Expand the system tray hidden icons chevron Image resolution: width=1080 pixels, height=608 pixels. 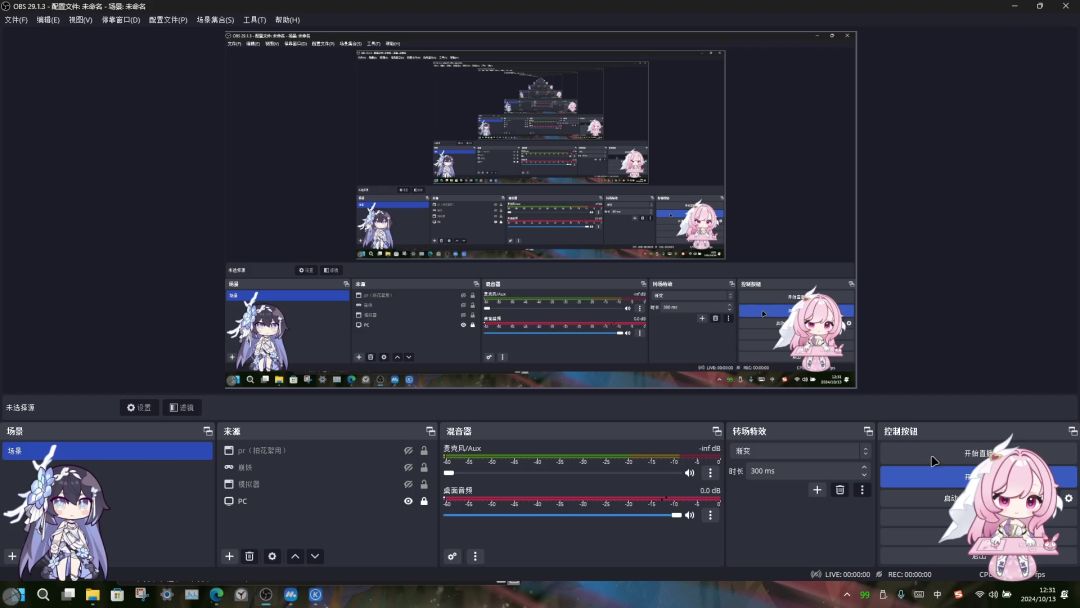(847, 595)
